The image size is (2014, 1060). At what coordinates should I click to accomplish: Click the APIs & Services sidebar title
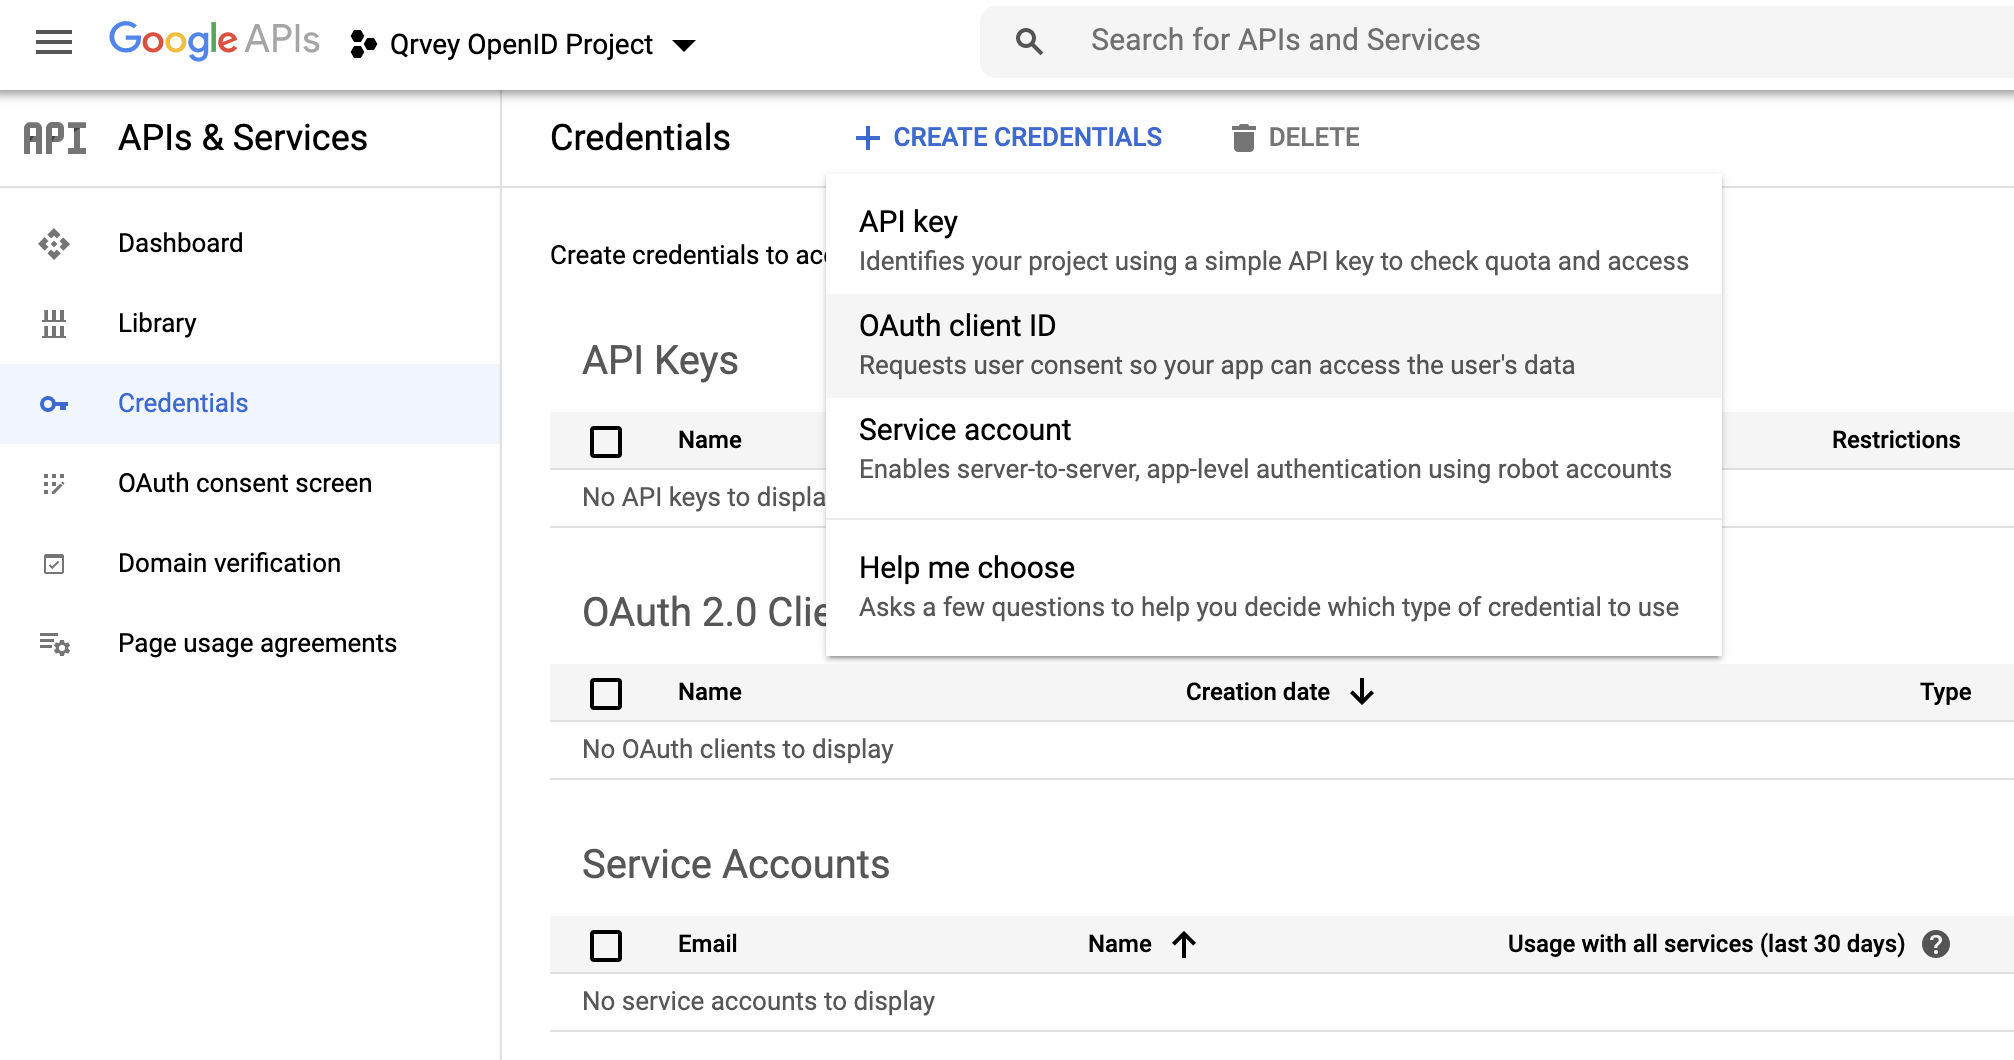pos(243,138)
